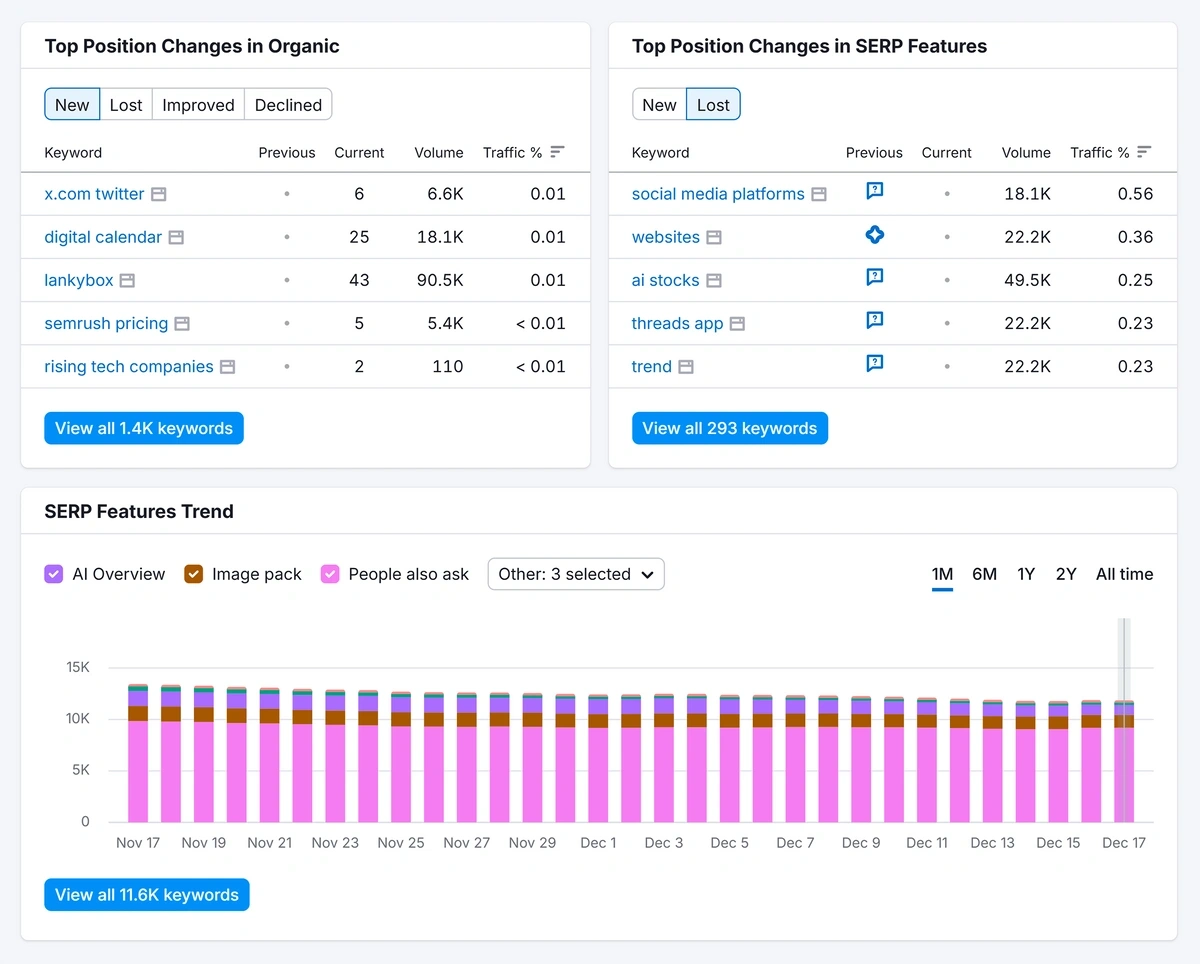Open SERP icon next to x.com twitter
This screenshot has height=964, width=1200.
point(158,194)
